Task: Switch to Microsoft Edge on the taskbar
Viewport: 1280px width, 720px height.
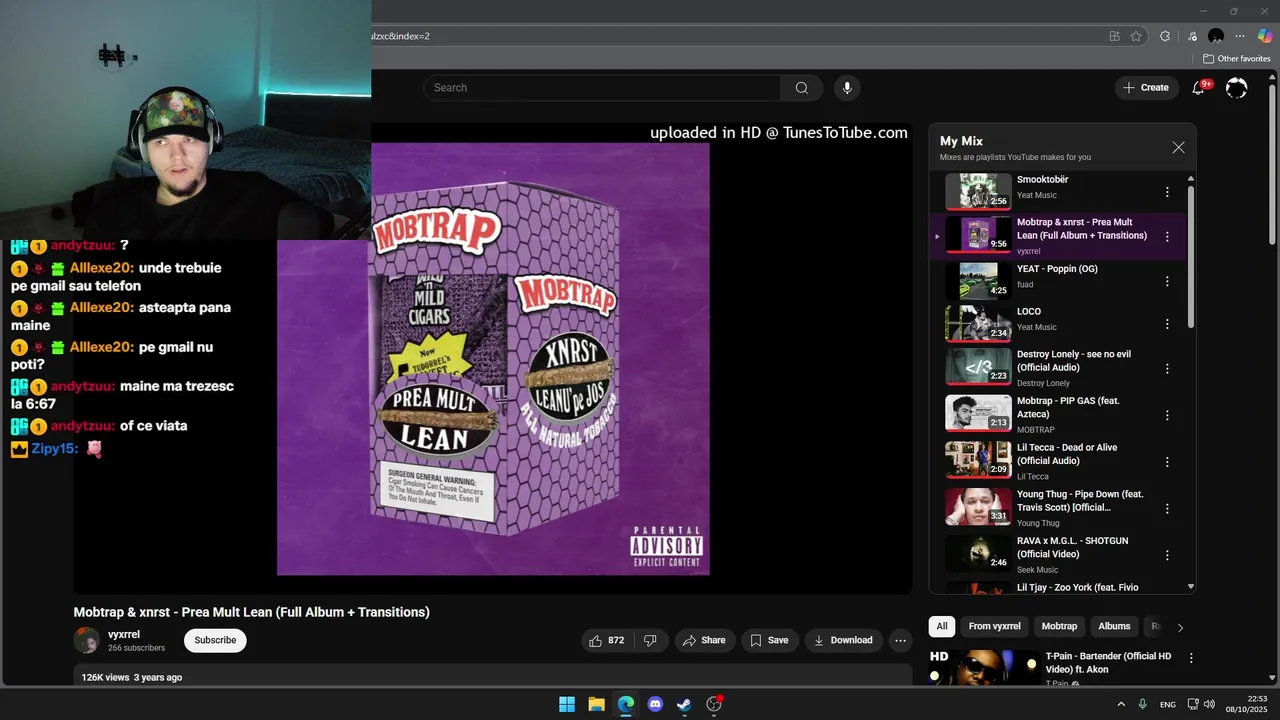Action: pyautogui.click(x=625, y=704)
